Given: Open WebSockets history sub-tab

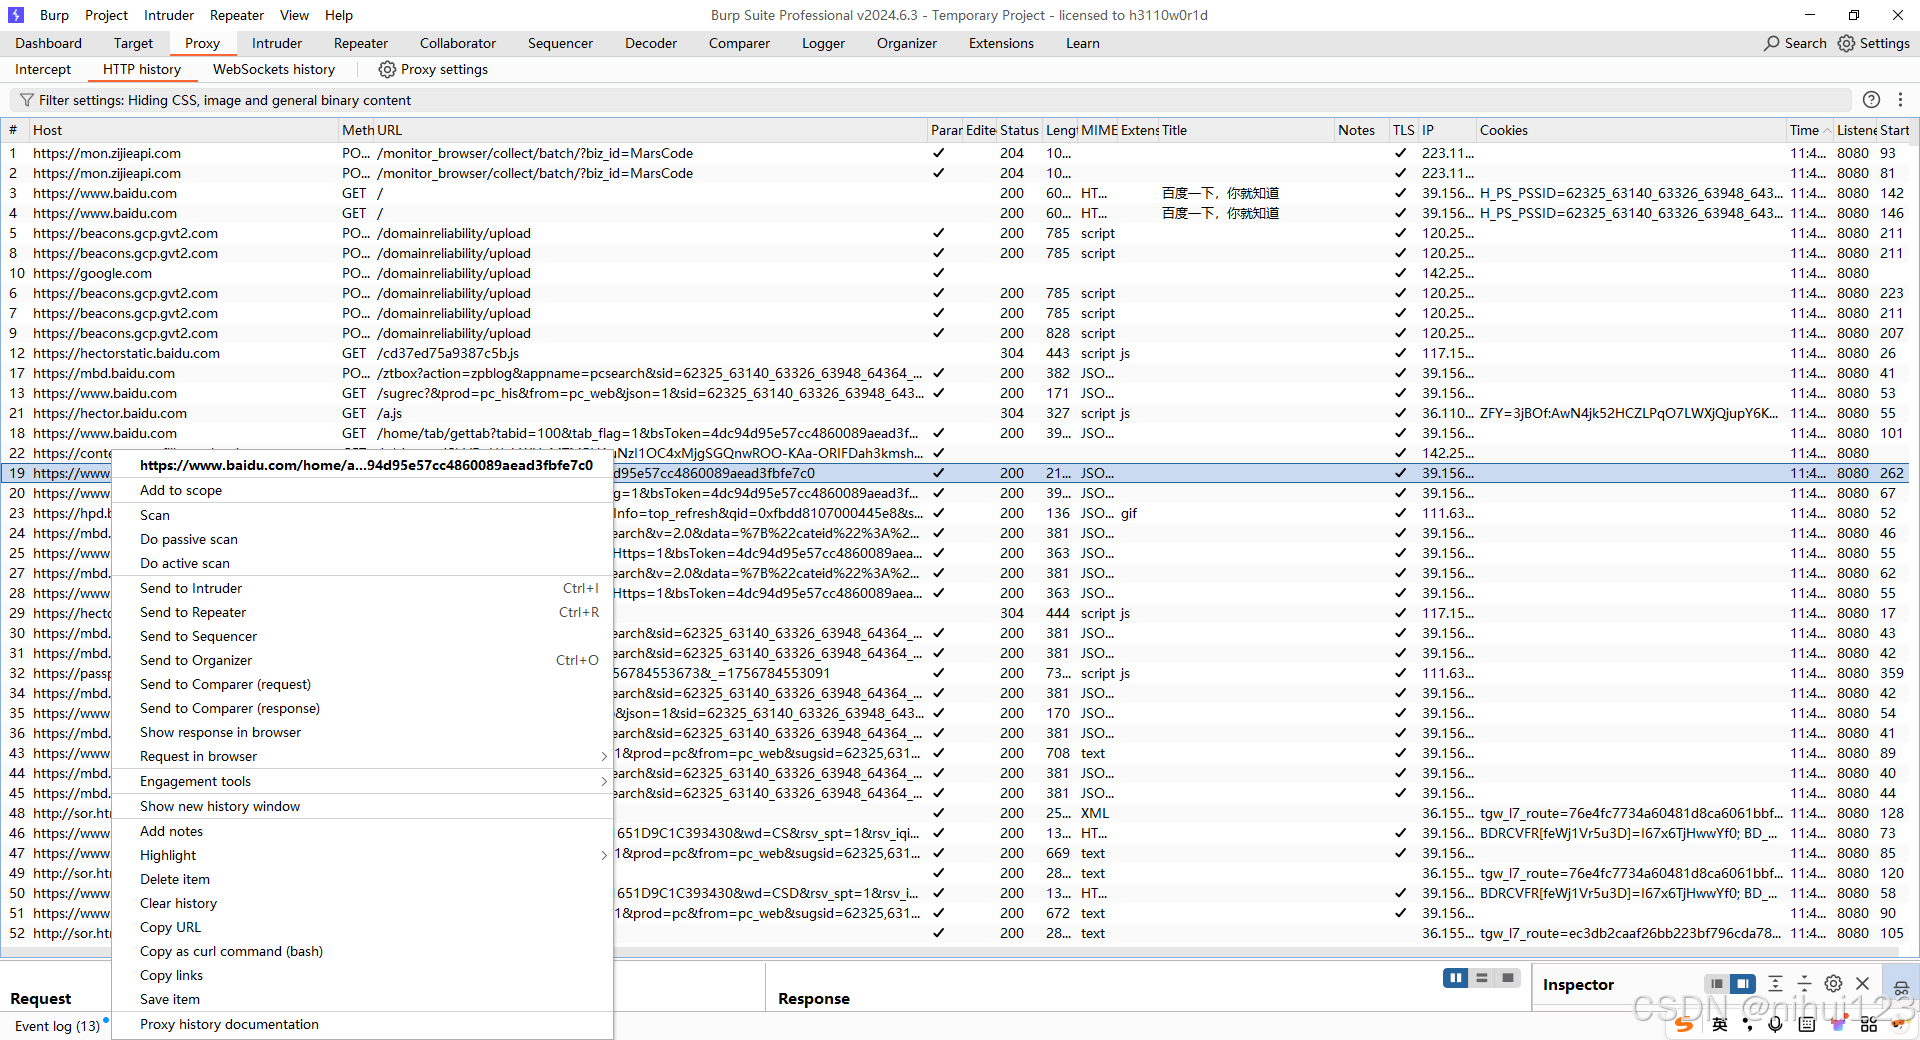Looking at the screenshot, I should coord(274,69).
